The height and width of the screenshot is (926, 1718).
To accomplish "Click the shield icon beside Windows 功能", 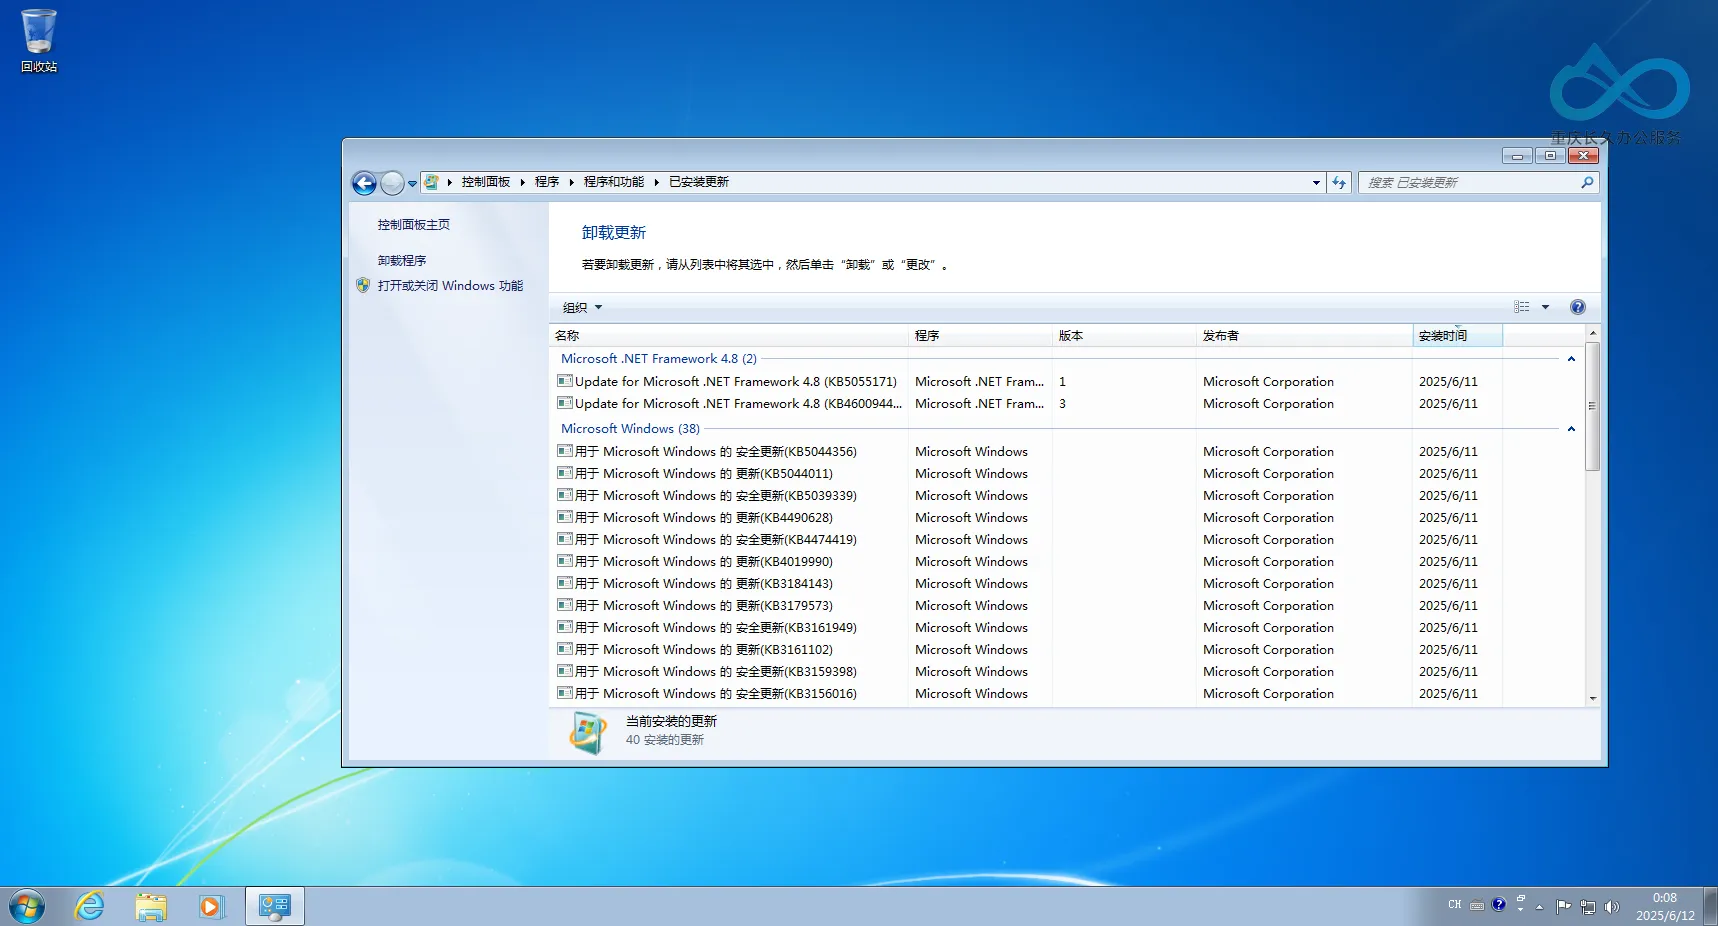I will pyautogui.click(x=363, y=285).
